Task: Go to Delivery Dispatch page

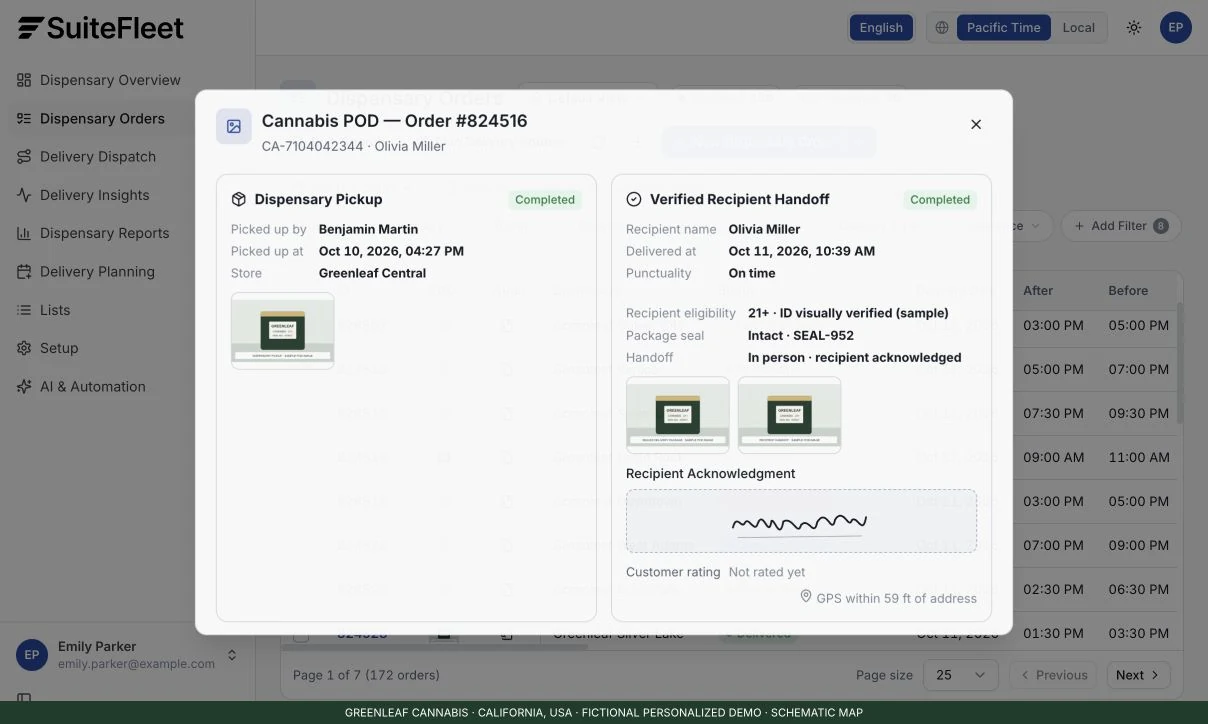Action: coord(98,156)
